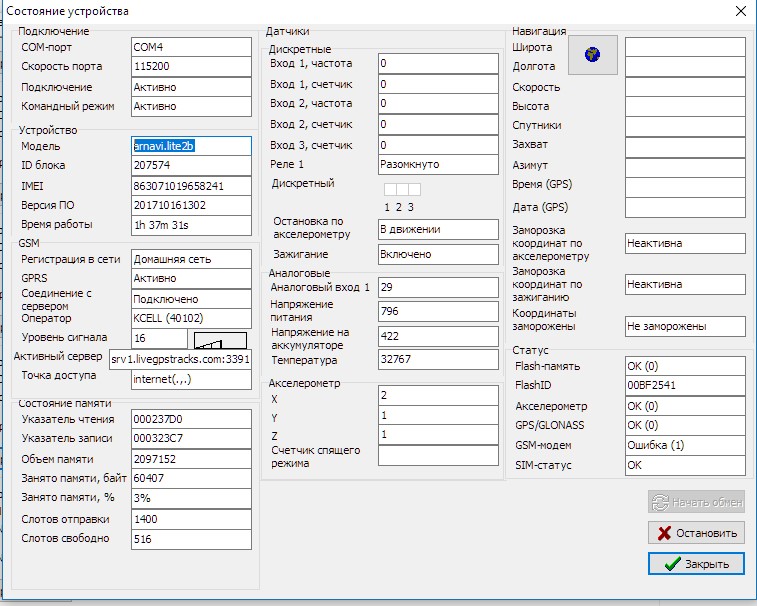Toggle discrete indicator box 3
Screen dimensions: 757x606
point(414,189)
